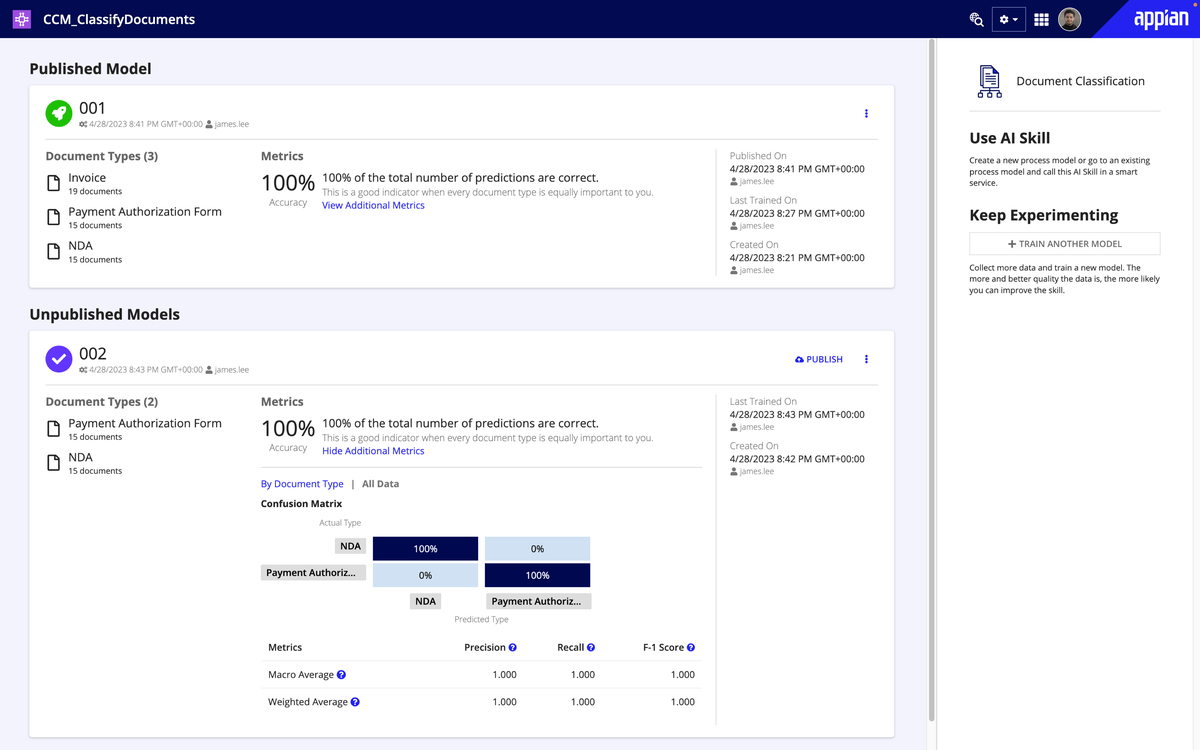
Task: Click Train Another Model button
Action: 1064,244
